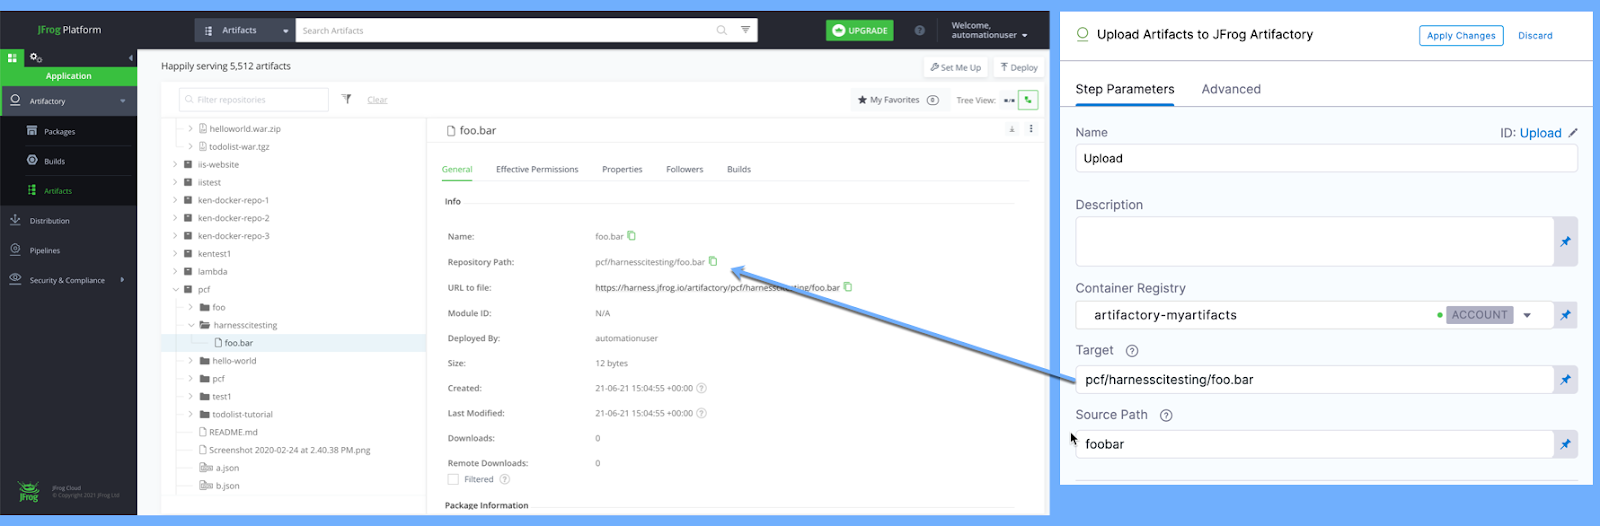Click into the Search Artifacts field
Screen dimensions: 1600x526
click(x=505, y=31)
